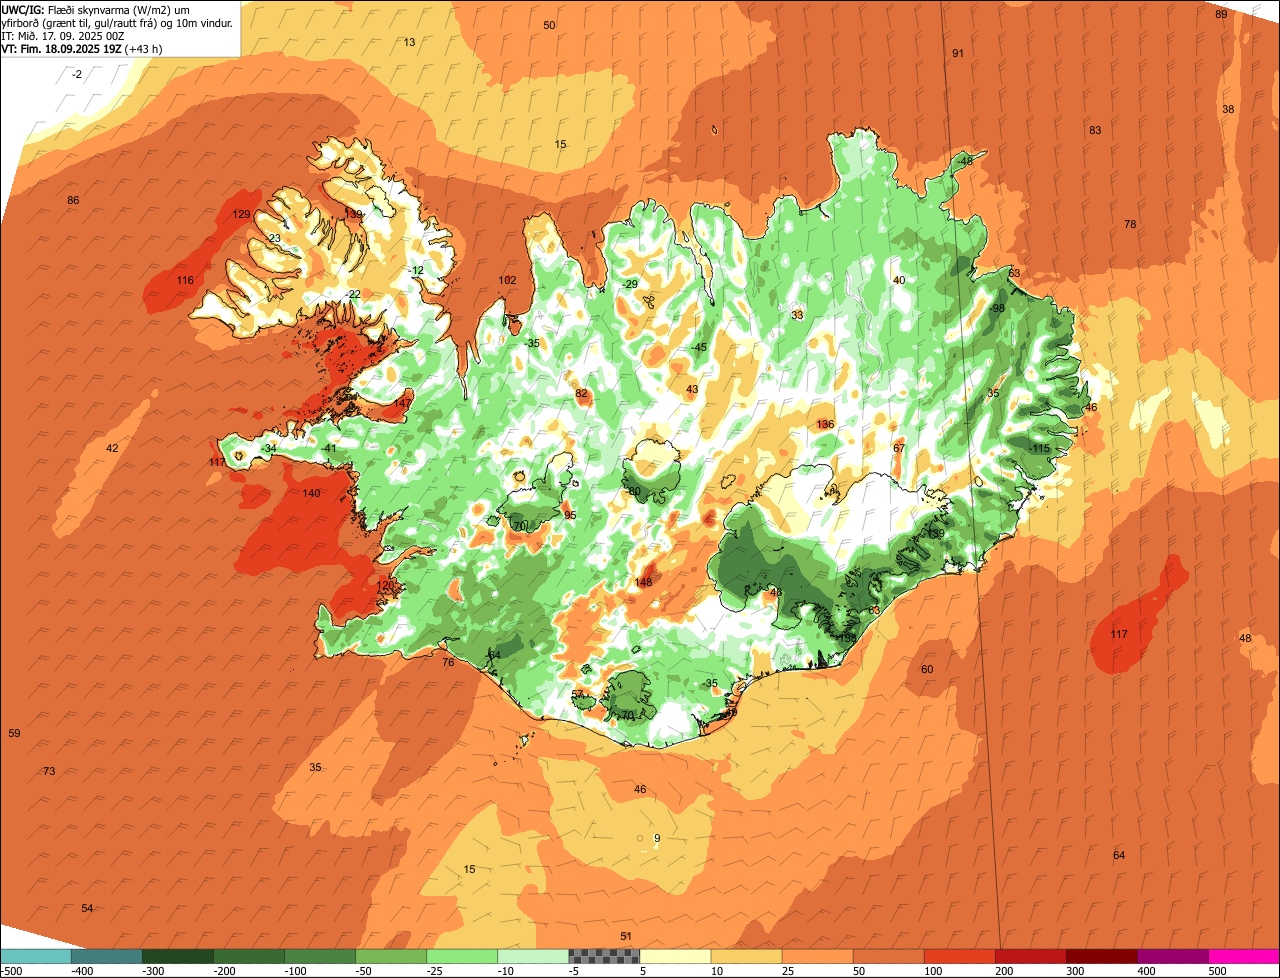Click the 'IT: Mið. 17. 09. 2025 00Z' line

[61, 35]
